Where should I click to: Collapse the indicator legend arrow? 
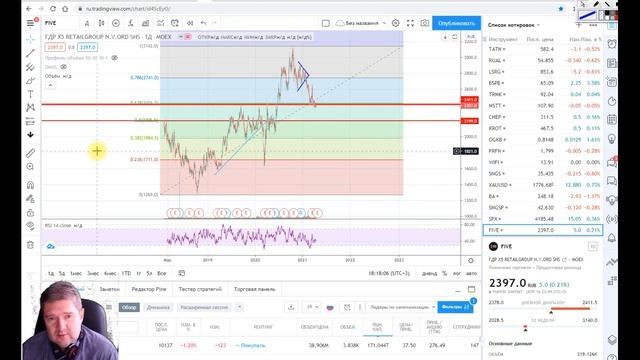(50, 85)
